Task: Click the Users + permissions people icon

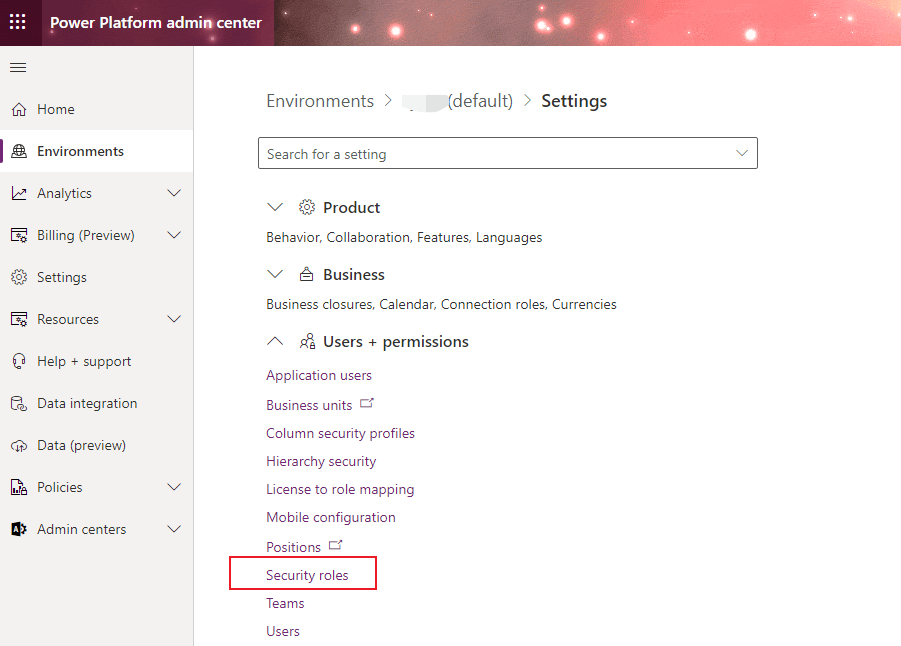Action: coord(307,341)
